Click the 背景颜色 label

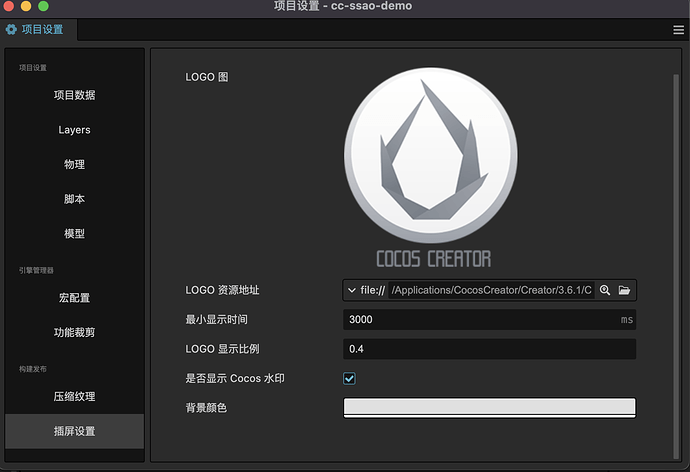pyautogui.click(x=206, y=408)
